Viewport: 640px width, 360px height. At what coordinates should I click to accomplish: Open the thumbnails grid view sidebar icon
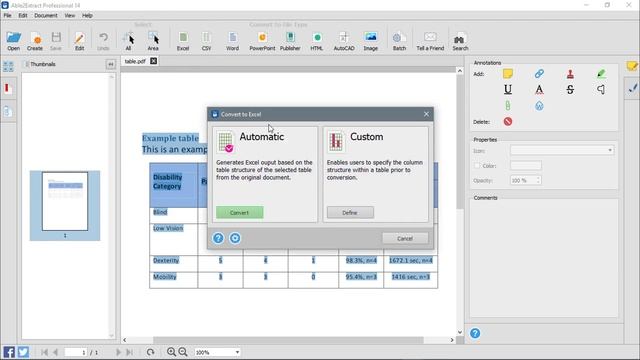pyautogui.click(x=8, y=66)
